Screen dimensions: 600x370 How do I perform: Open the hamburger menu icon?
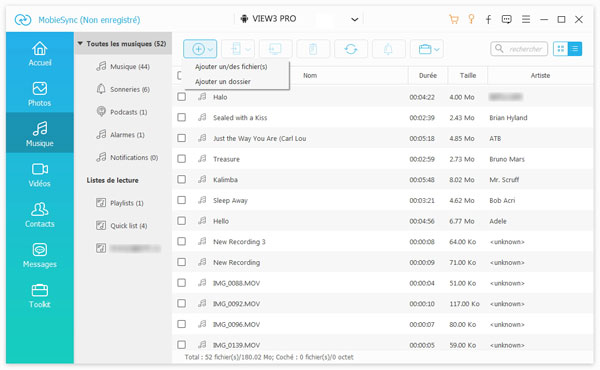click(526, 19)
